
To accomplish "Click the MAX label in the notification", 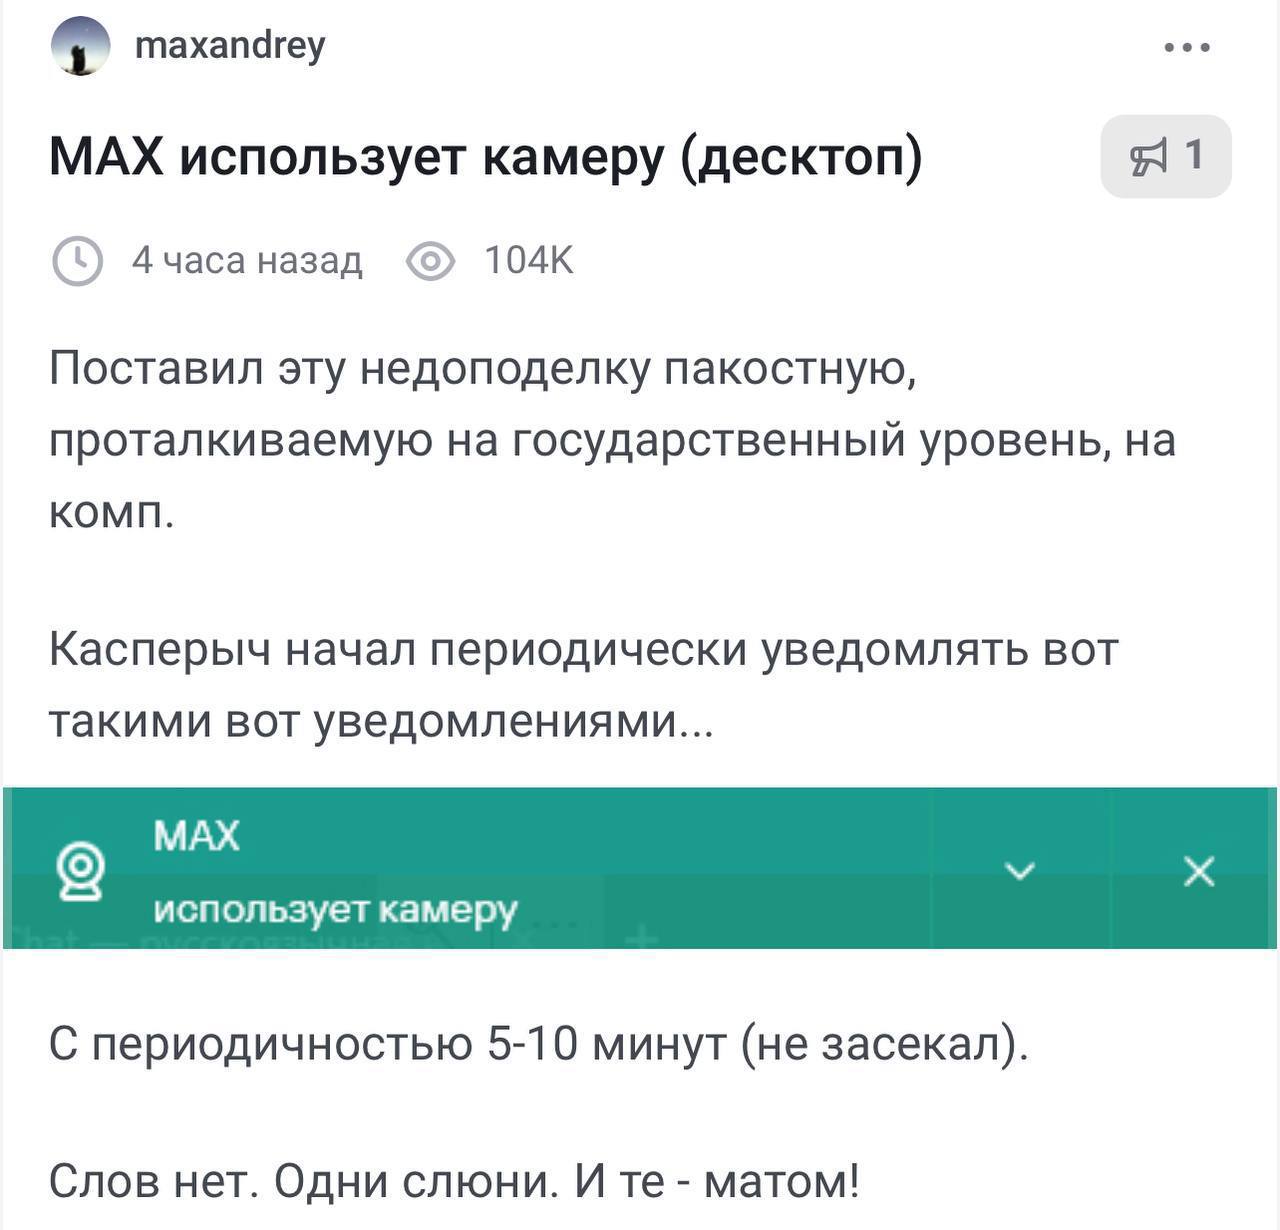I will [197, 836].
